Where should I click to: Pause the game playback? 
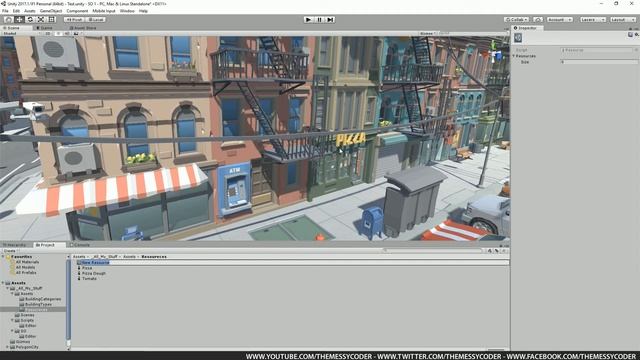pyautogui.click(x=319, y=19)
